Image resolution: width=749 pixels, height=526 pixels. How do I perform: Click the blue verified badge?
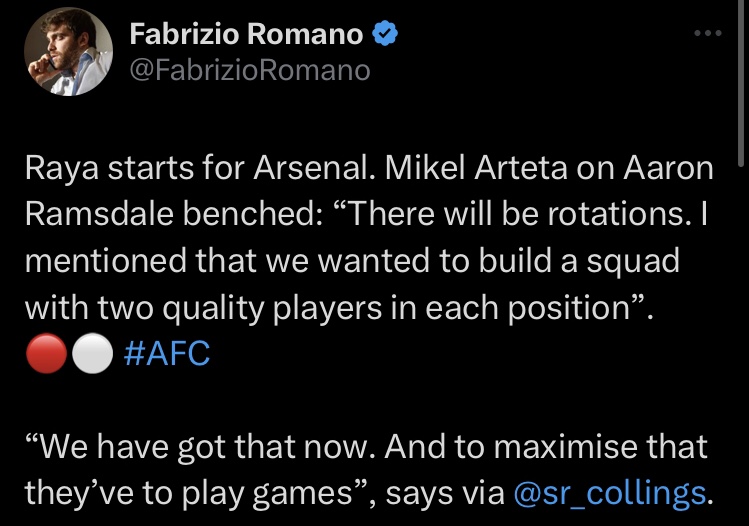click(385, 34)
